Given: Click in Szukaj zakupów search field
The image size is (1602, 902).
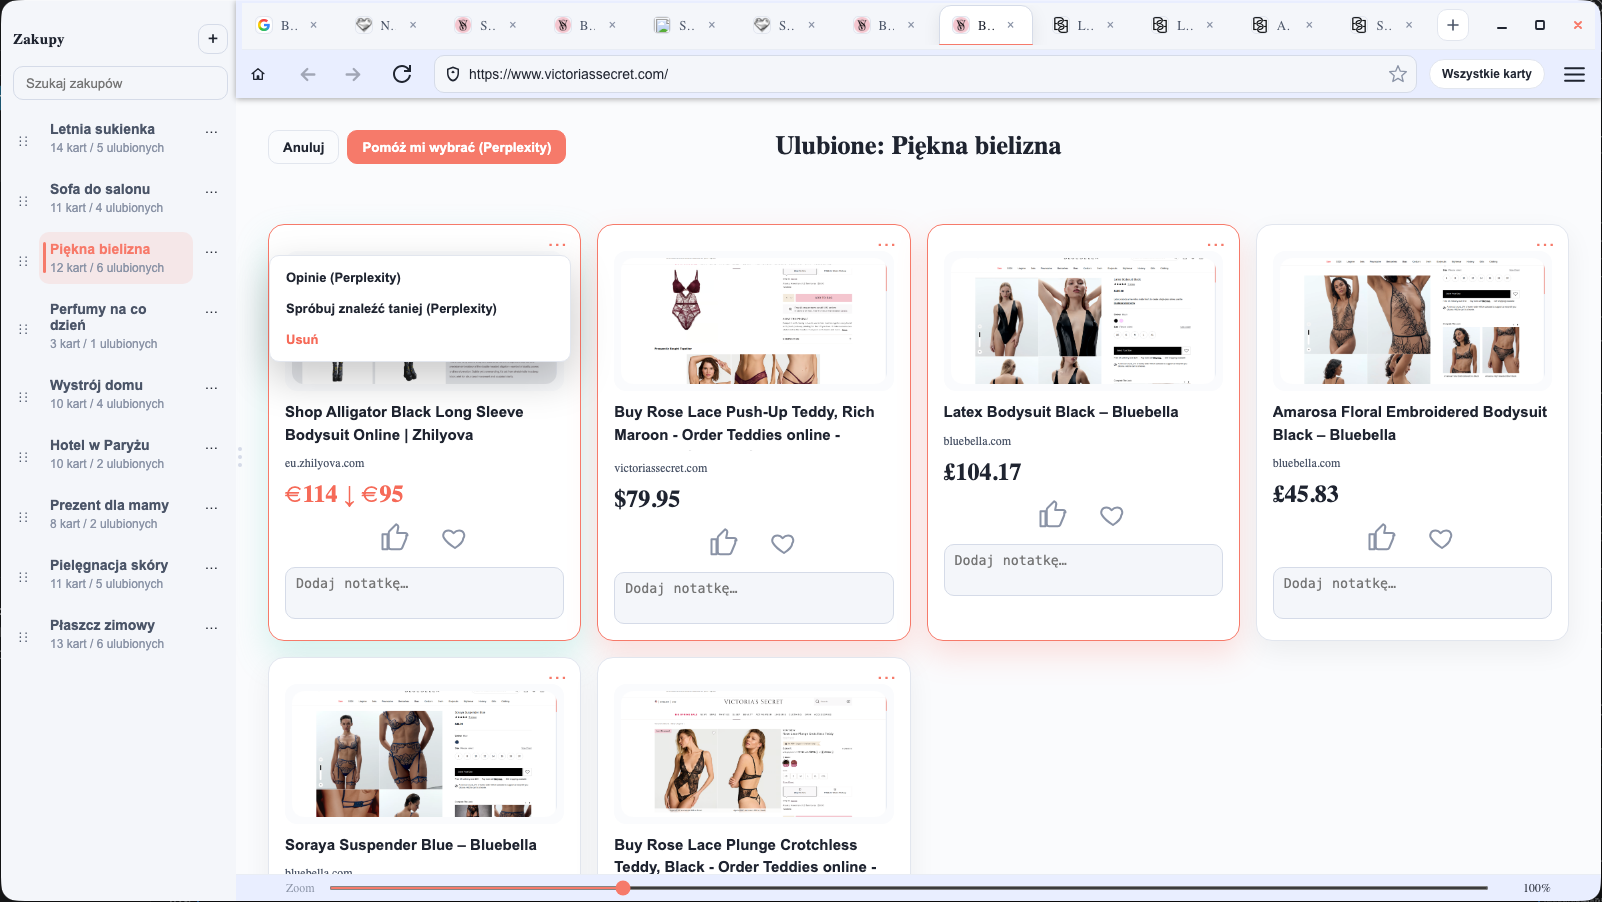Looking at the screenshot, I should pyautogui.click(x=120, y=83).
